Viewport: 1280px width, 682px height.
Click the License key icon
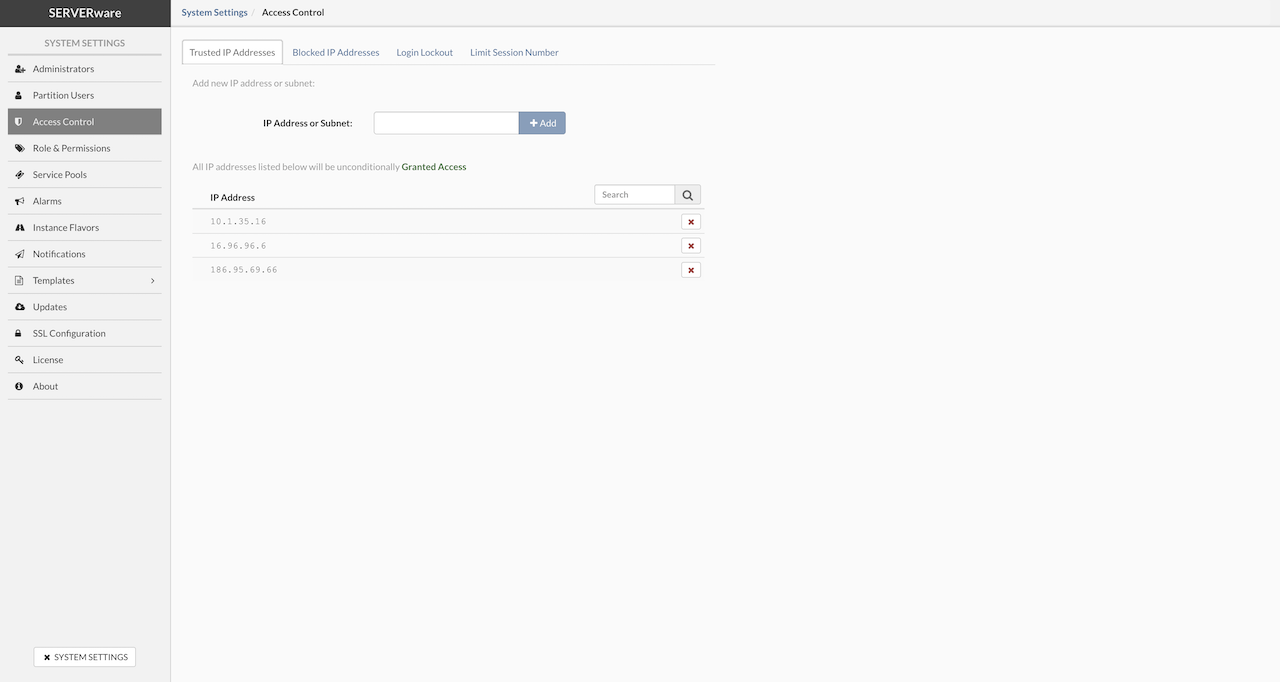19,360
